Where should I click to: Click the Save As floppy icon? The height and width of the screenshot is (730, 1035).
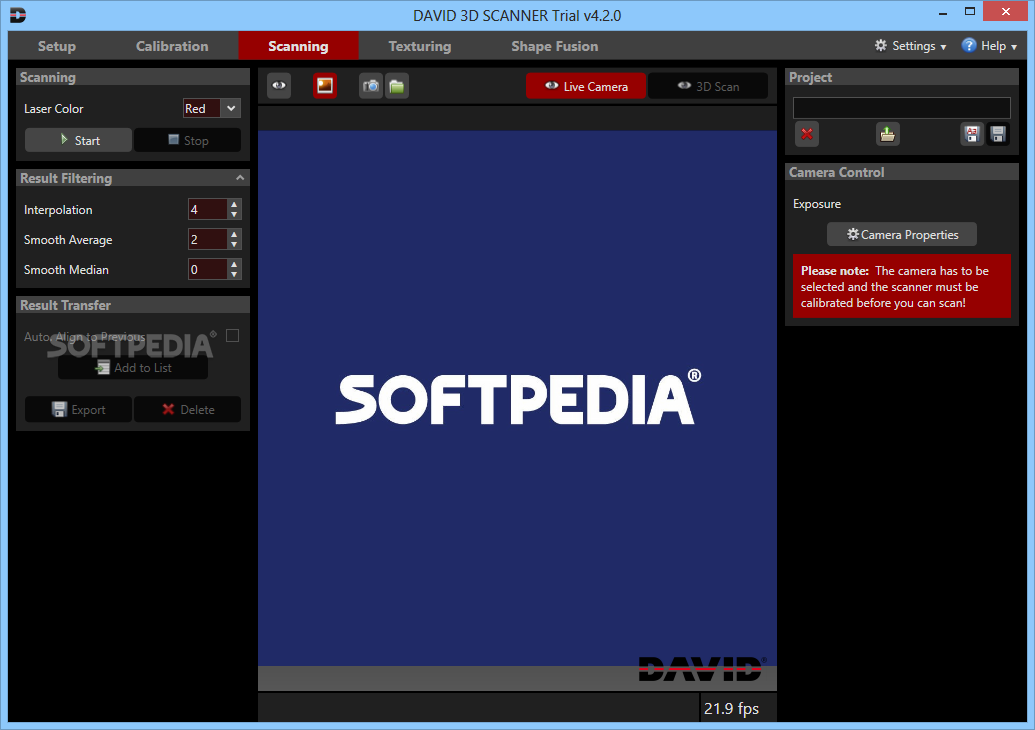click(x=972, y=134)
